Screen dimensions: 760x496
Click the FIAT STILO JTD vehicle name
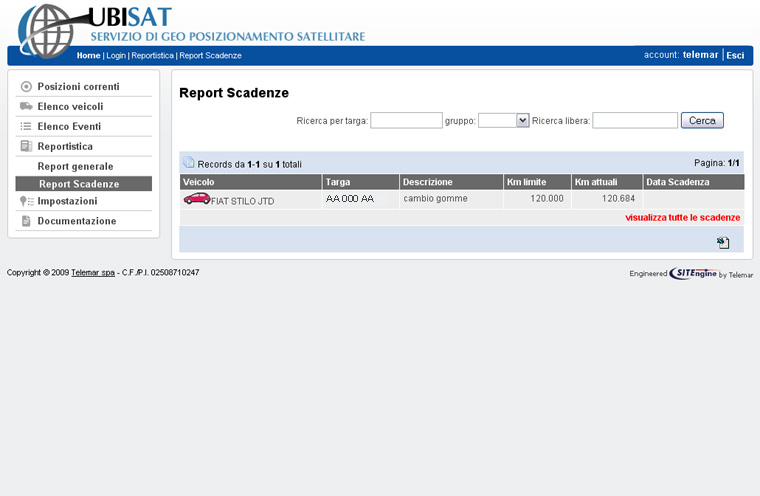click(242, 201)
